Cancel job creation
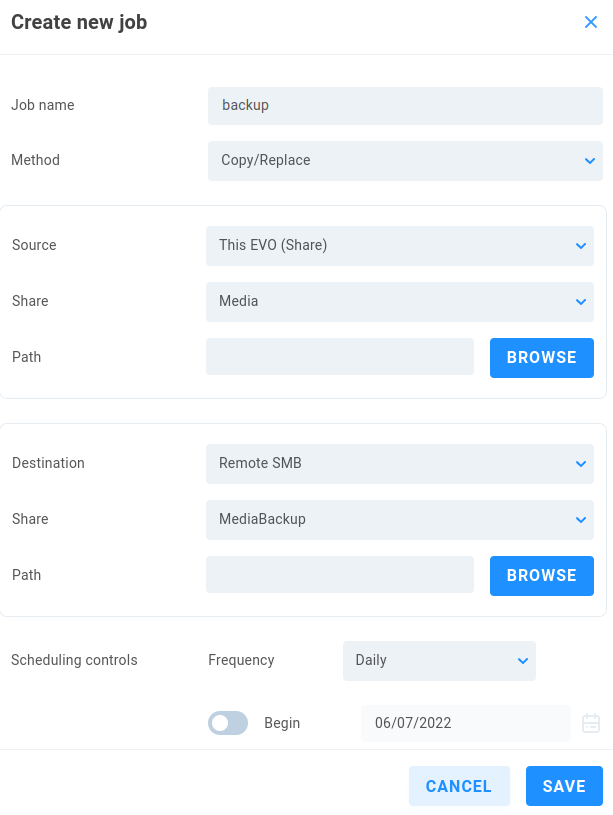 [x=459, y=786]
